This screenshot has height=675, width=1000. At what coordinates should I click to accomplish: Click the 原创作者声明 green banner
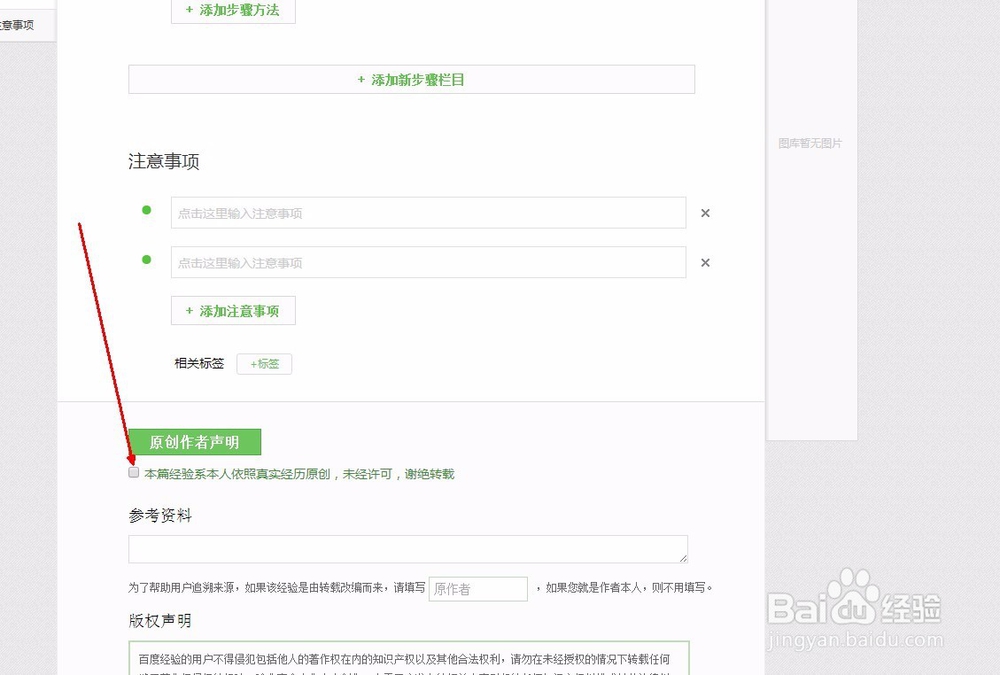click(x=195, y=441)
